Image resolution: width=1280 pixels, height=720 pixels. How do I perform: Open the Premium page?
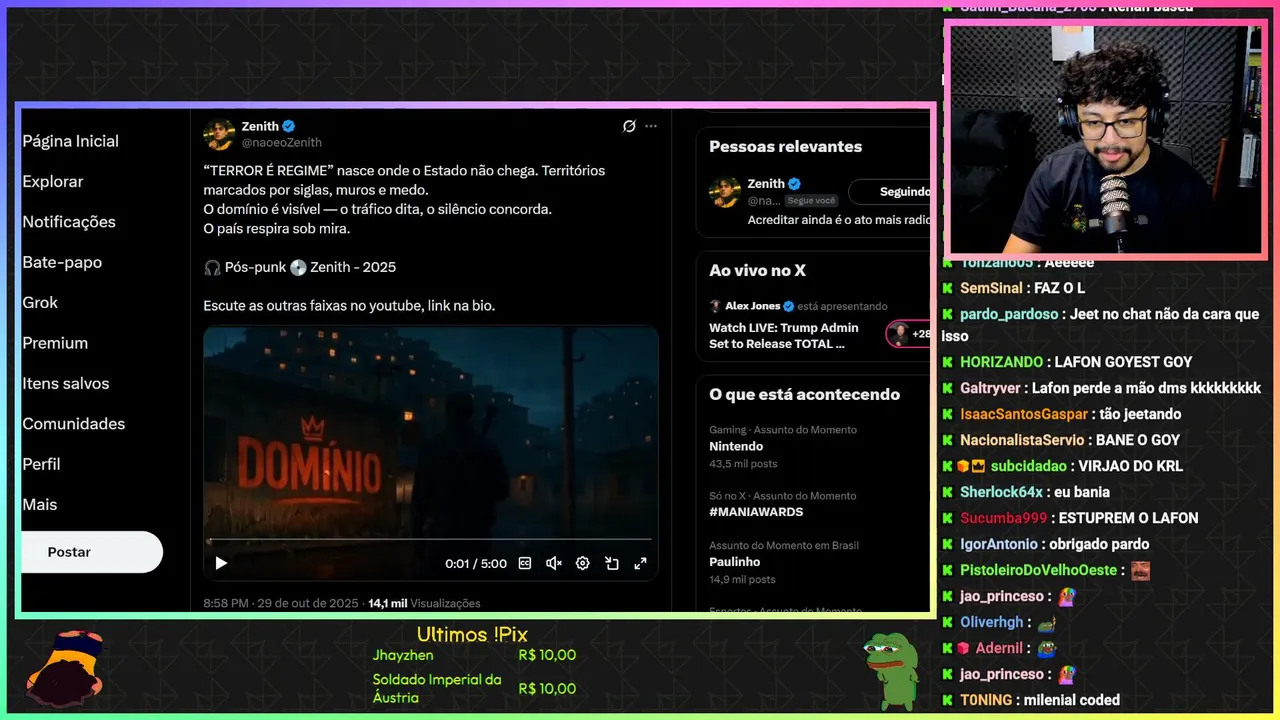55,343
